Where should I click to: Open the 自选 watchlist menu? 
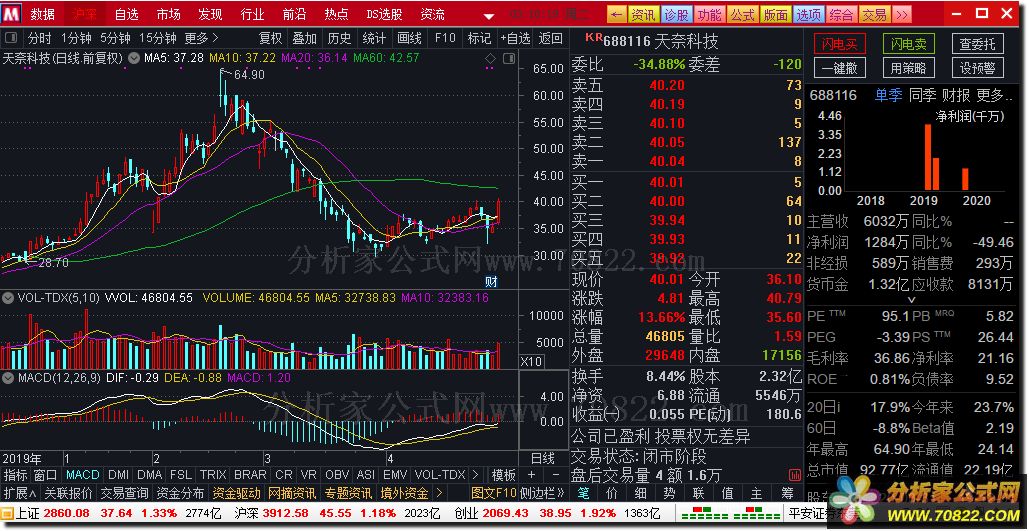127,14
